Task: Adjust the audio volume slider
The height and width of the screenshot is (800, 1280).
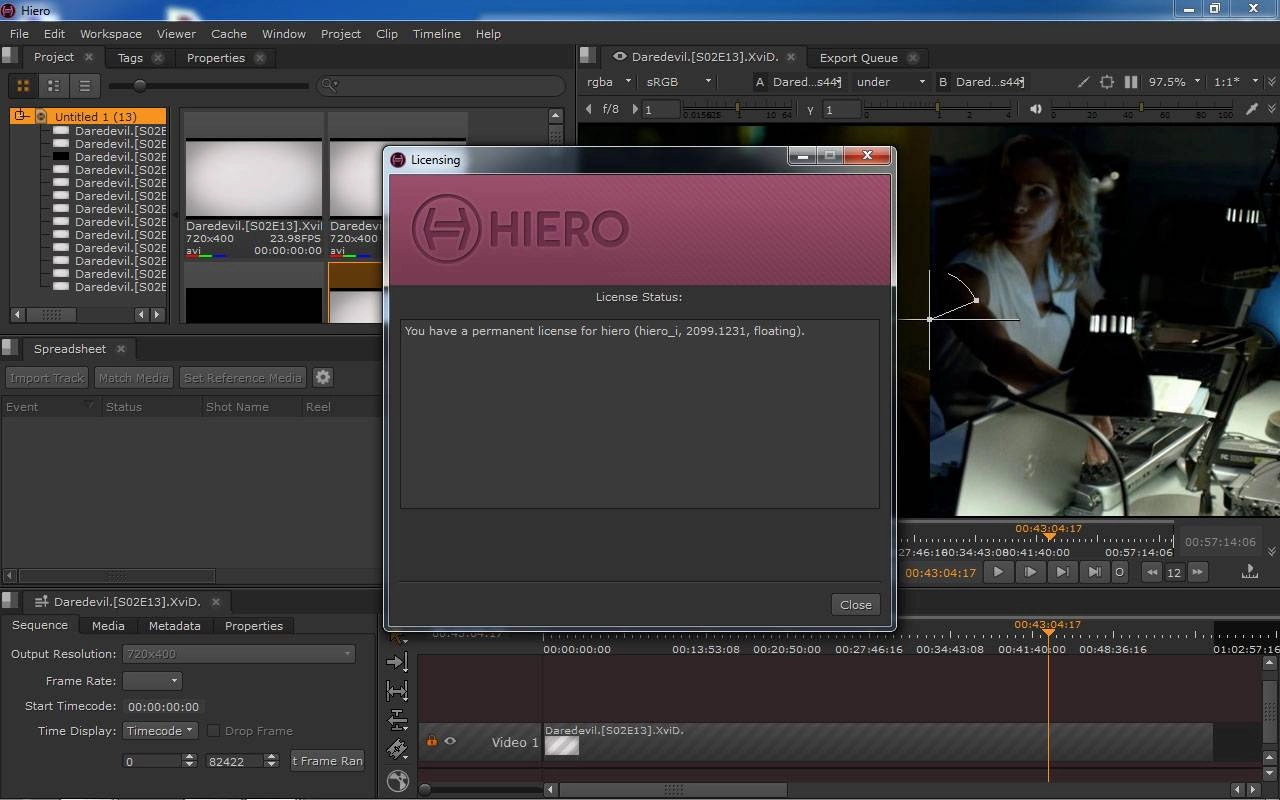Action: pos(1141,108)
